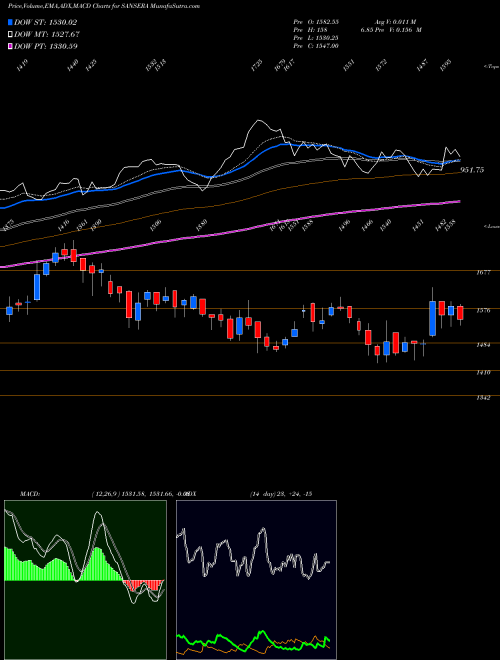Viewport: 500px width, 660px height.
Task: Click the 1576 price level label
Action: point(484,311)
